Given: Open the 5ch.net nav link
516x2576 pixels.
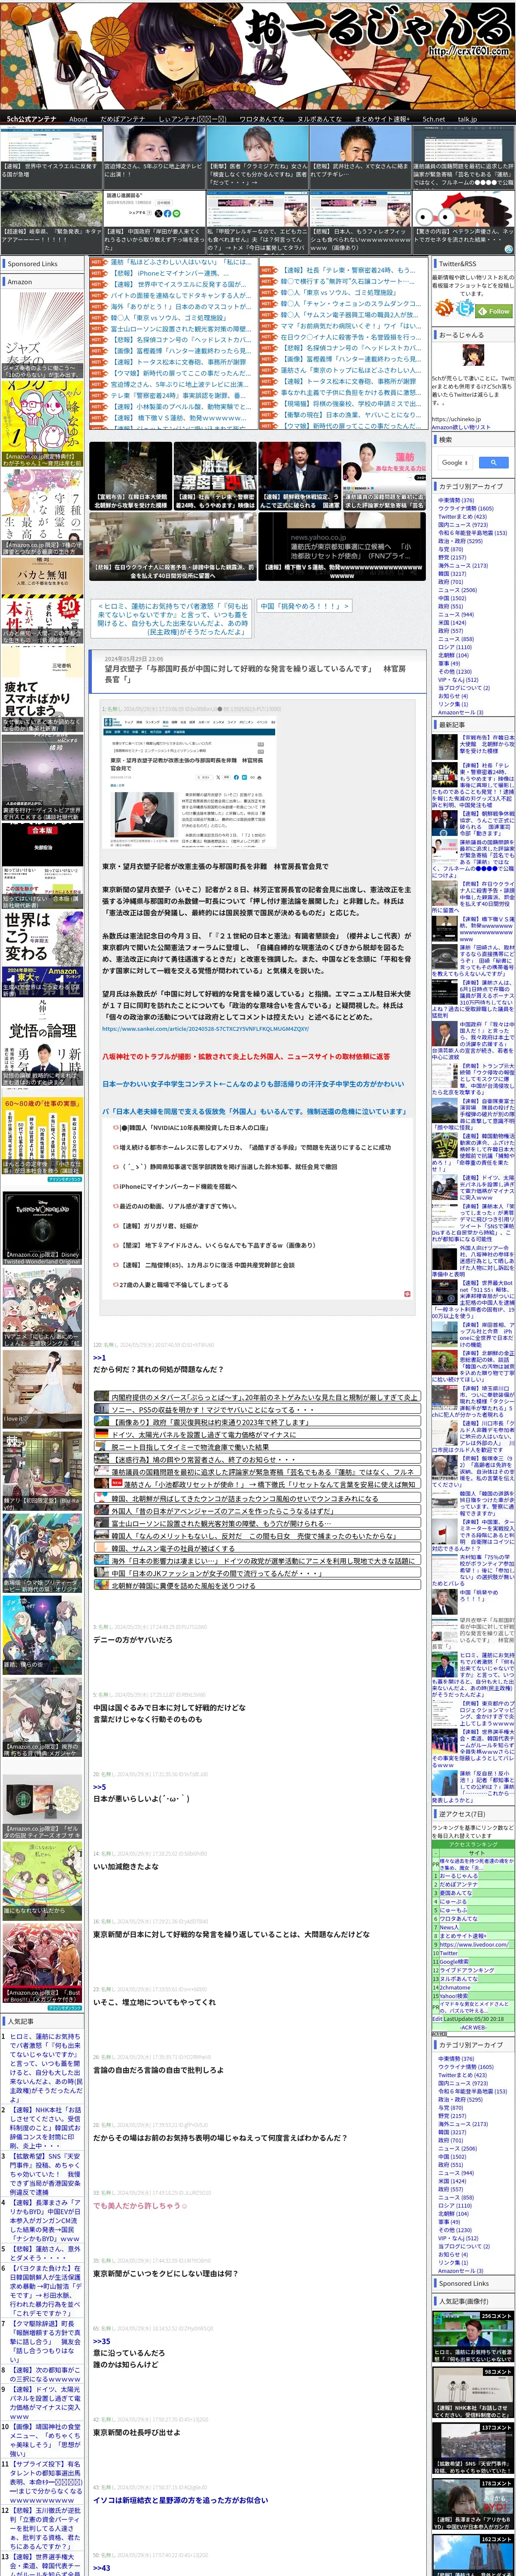Looking at the screenshot, I should pyautogui.click(x=434, y=119).
